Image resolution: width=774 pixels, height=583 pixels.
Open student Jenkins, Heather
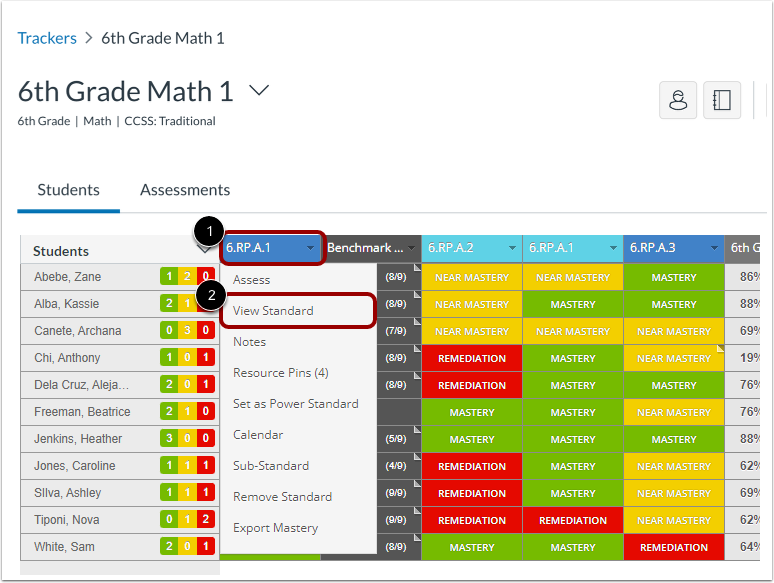[78, 439]
